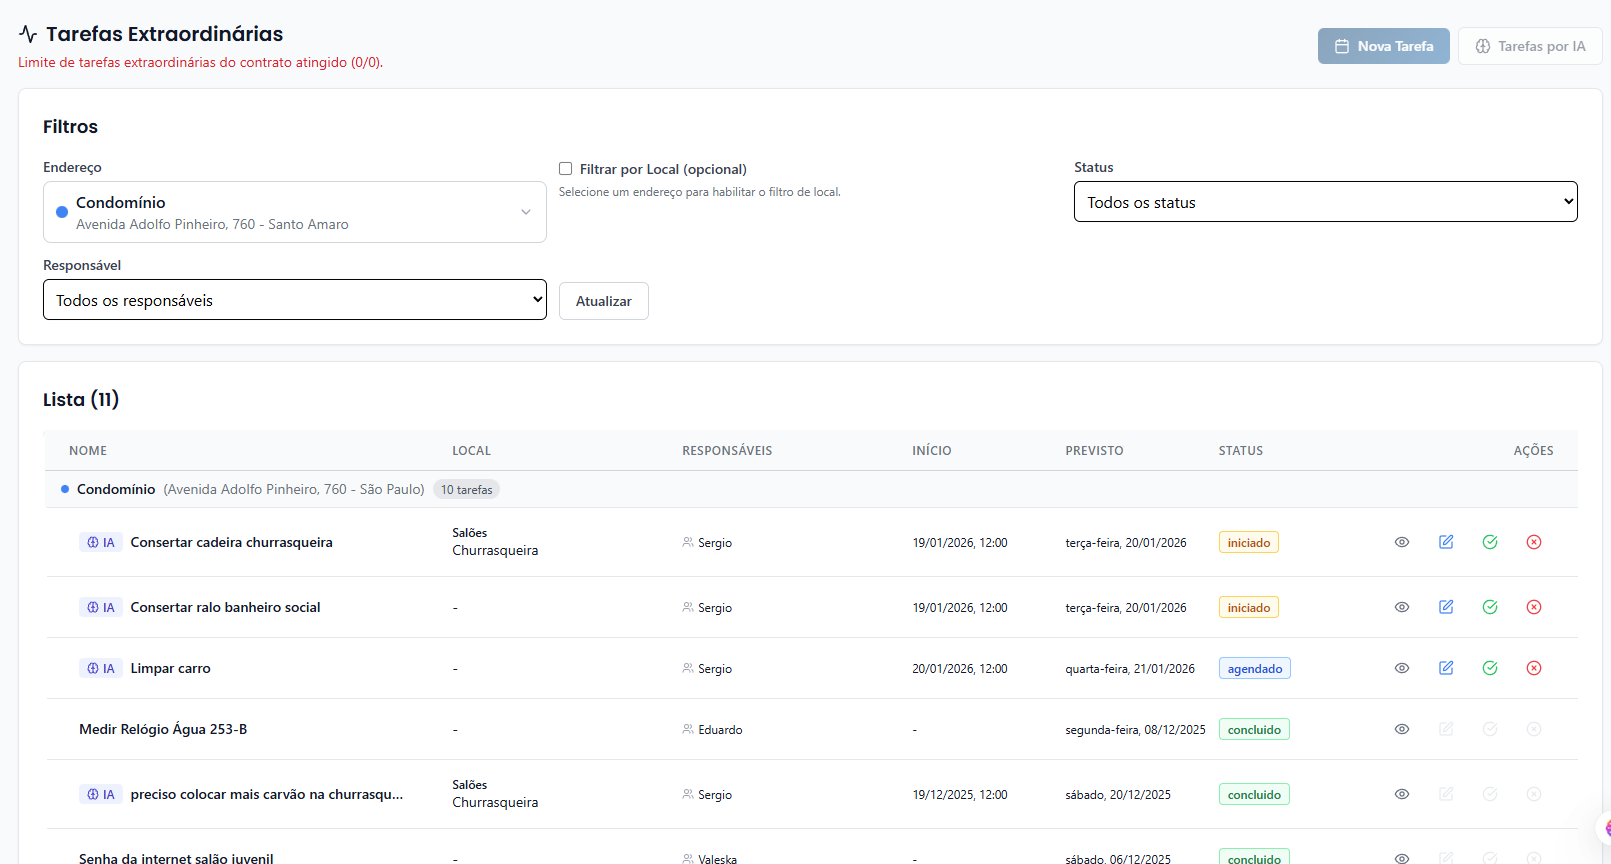Mark Consertar ralo banheiro social as complete
The height and width of the screenshot is (864, 1611).
pos(1490,607)
